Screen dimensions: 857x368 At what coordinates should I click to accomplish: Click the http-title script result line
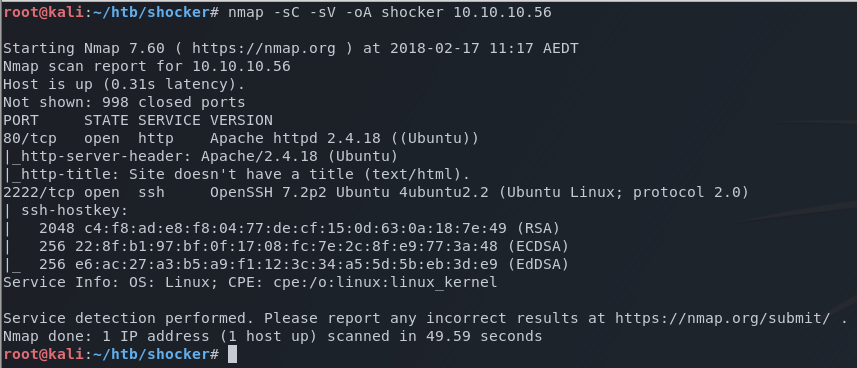point(236,174)
